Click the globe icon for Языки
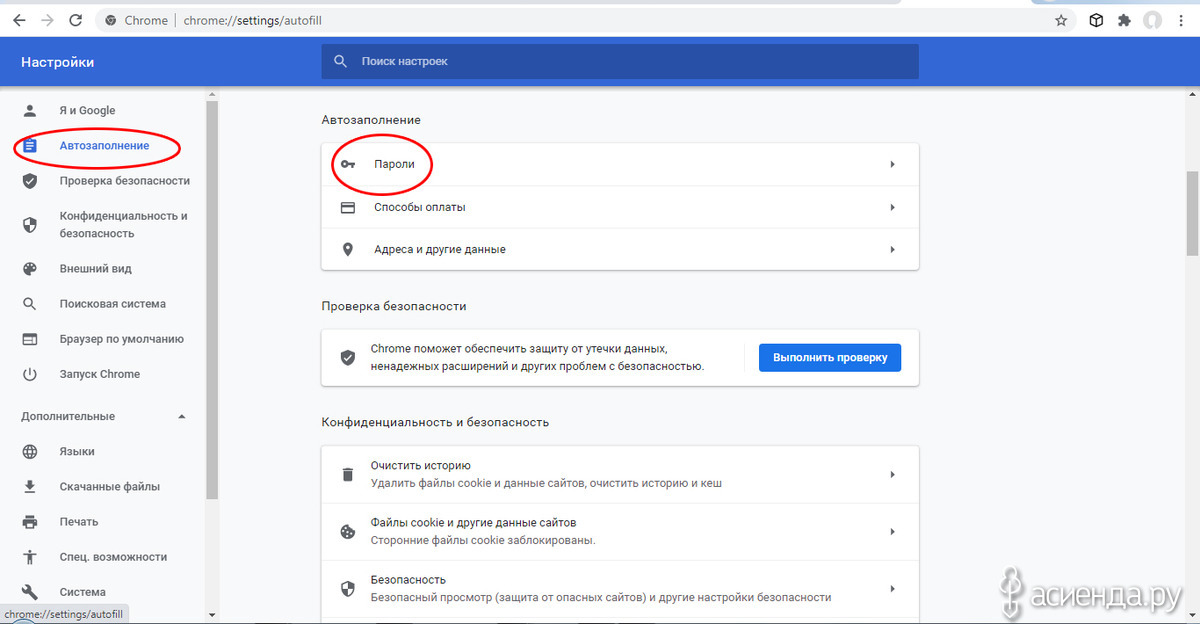The image size is (1200, 624). (x=30, y=452)
